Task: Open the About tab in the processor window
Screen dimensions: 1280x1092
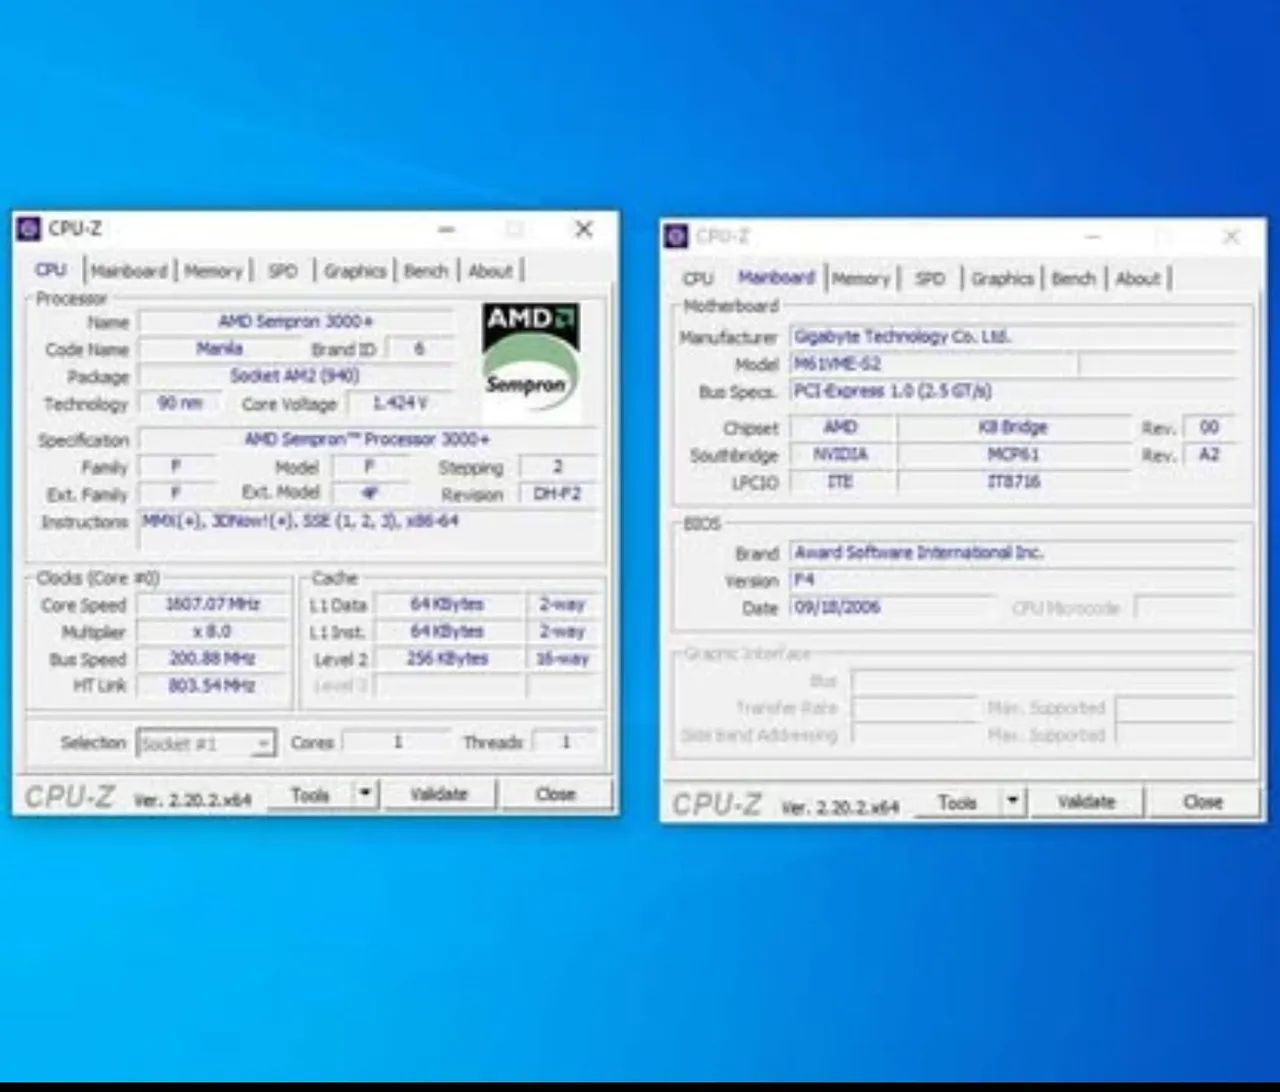Action: click(x=490, y=271)
